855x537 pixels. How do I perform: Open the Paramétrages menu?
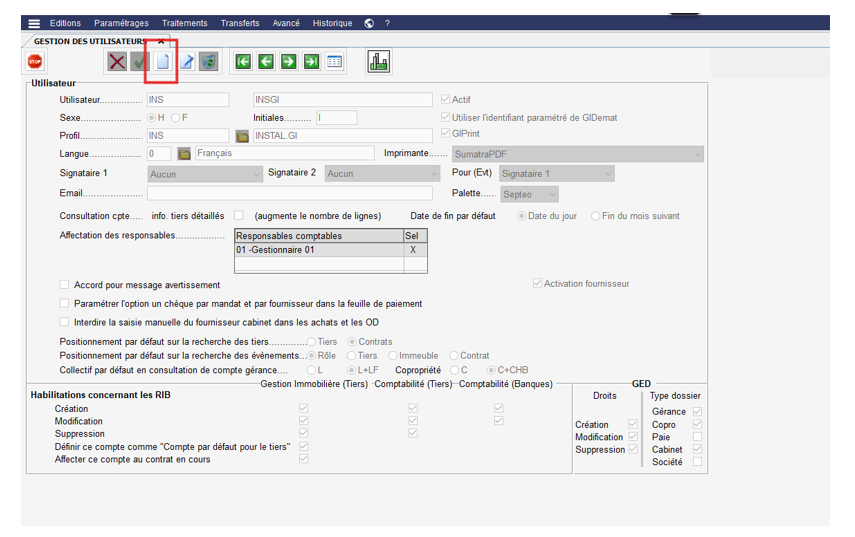[x=121, y=23]
